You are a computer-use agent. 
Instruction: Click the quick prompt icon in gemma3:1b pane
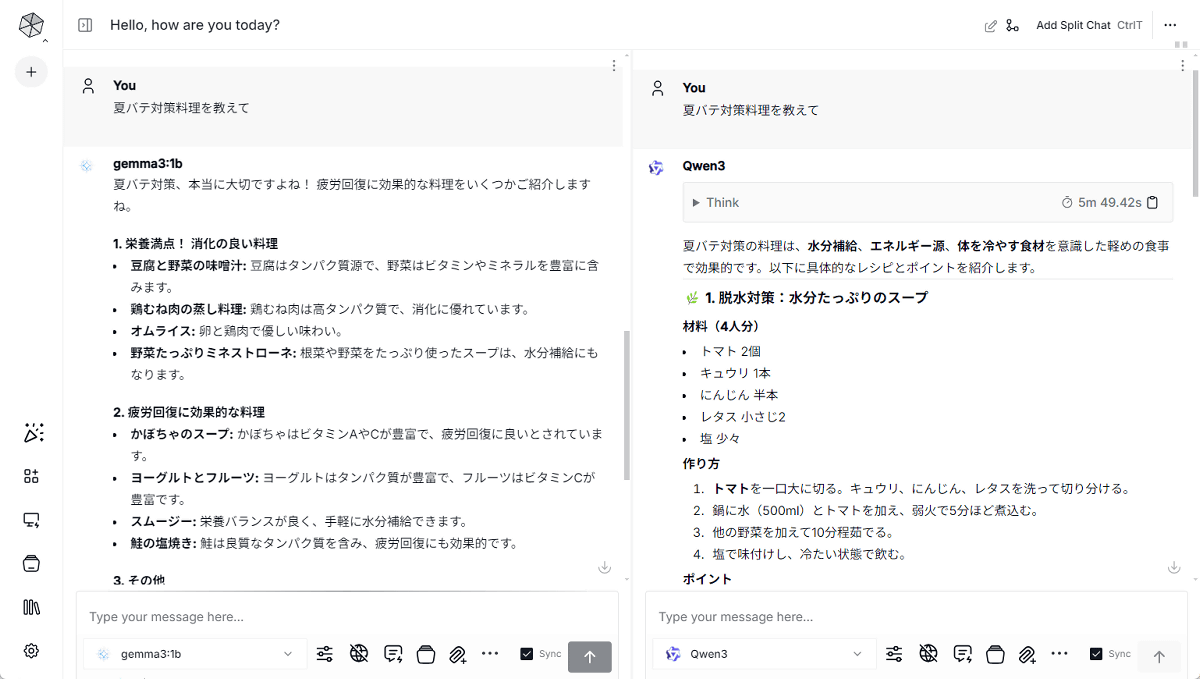[393, 654]
